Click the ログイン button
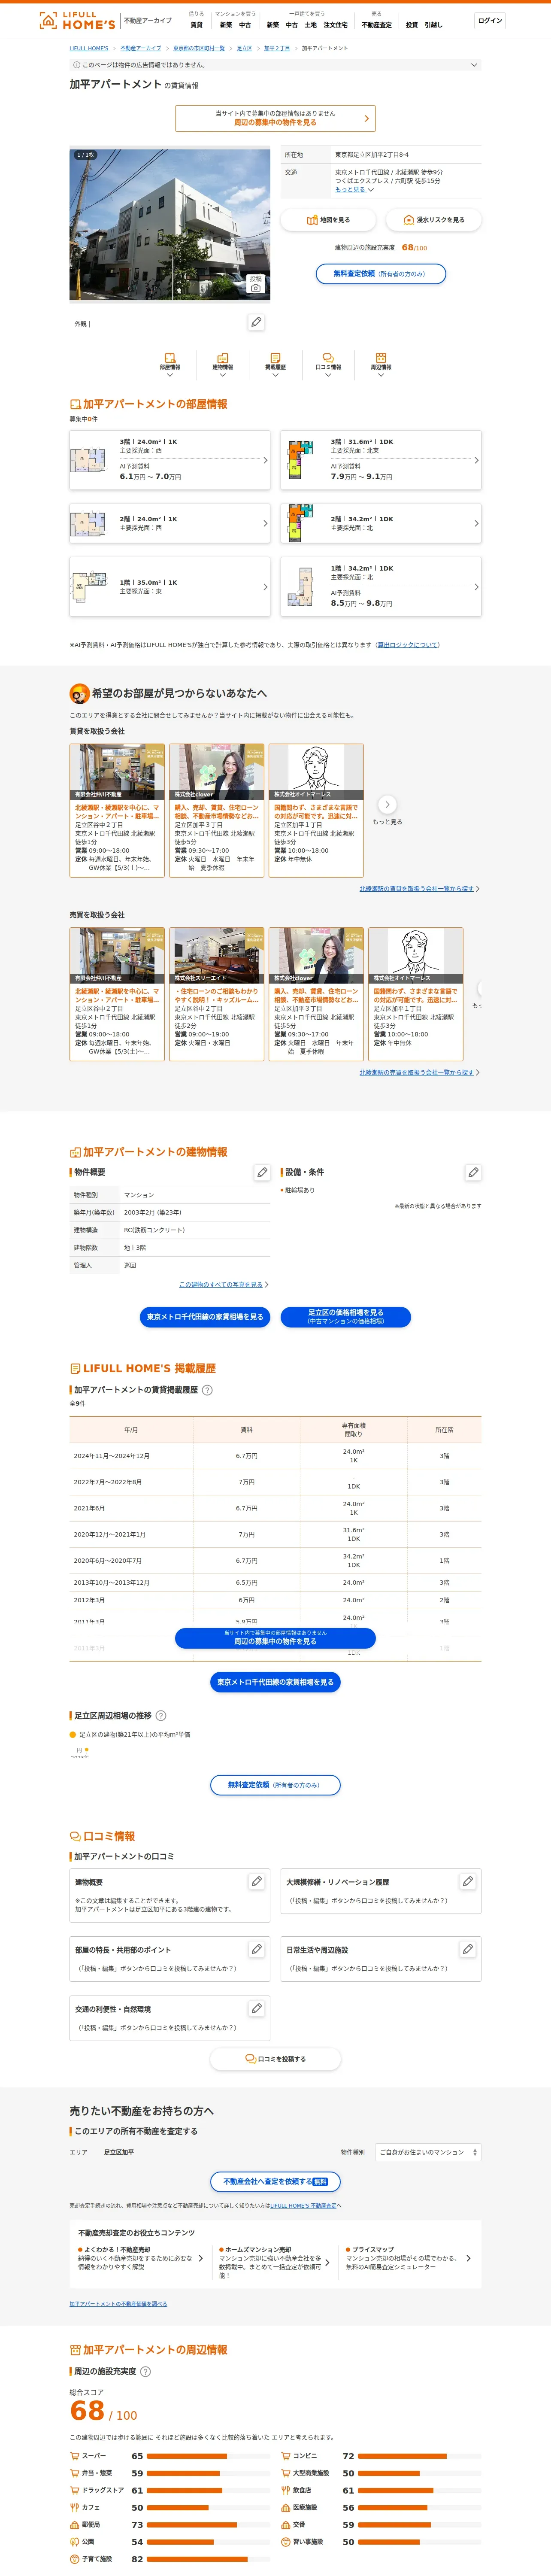The height and width of the screenshot is (2576, 551). coord(490,21)
